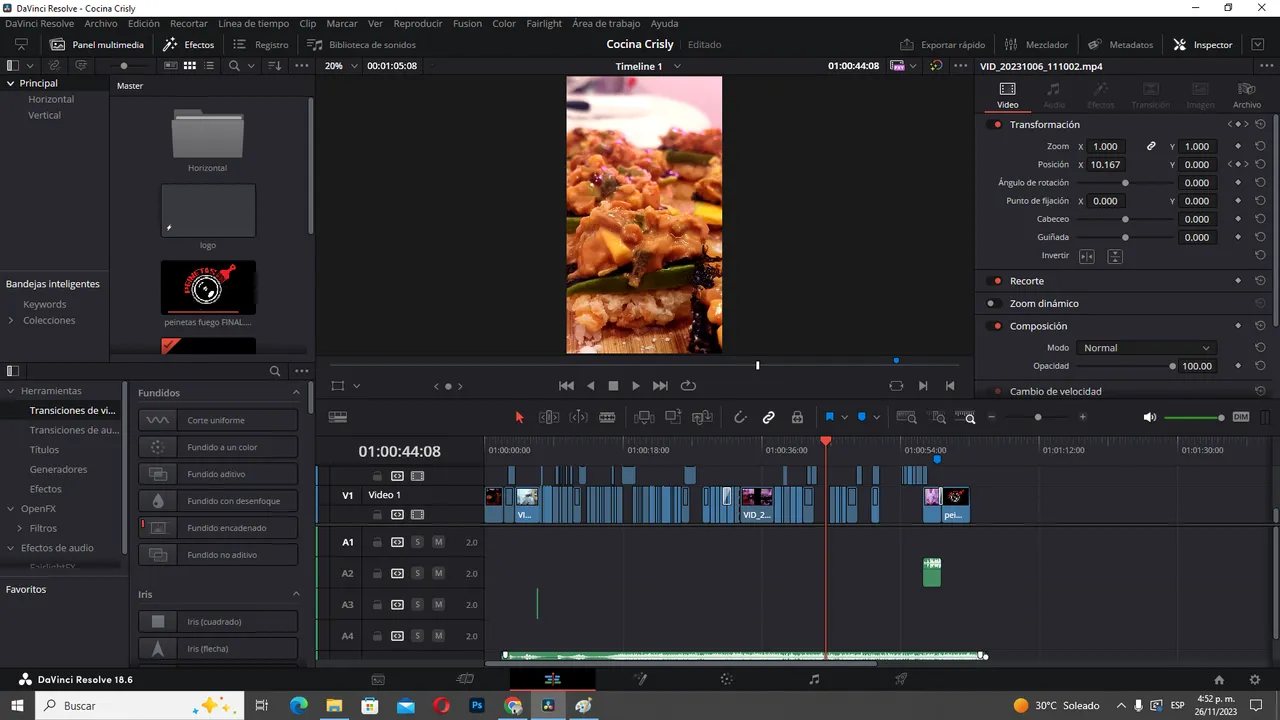1280x720 pixels.
Task: Activate the blade edit mode tool
Action: click(607, 417)
